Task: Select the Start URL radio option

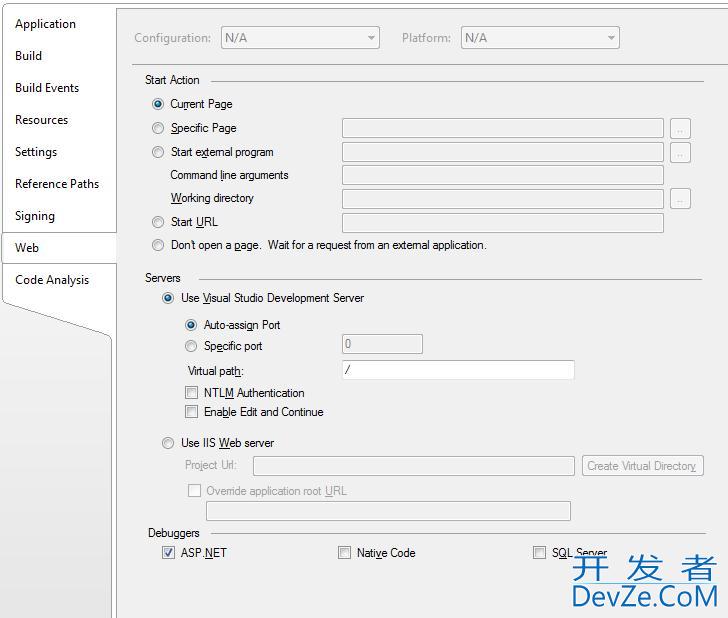Action: (158, 222)
